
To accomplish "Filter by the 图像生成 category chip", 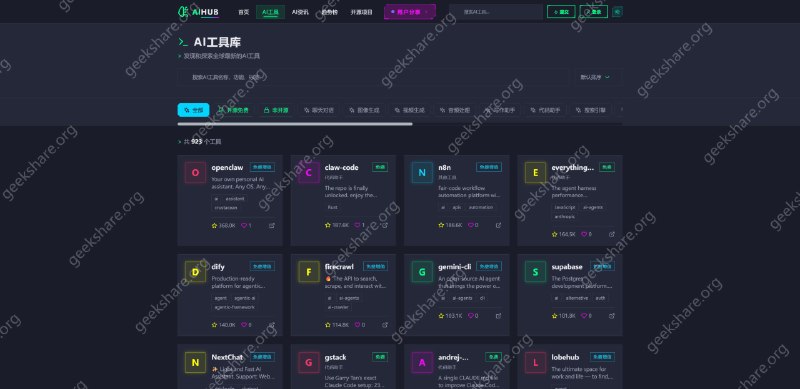I will [x=364, y=110].
